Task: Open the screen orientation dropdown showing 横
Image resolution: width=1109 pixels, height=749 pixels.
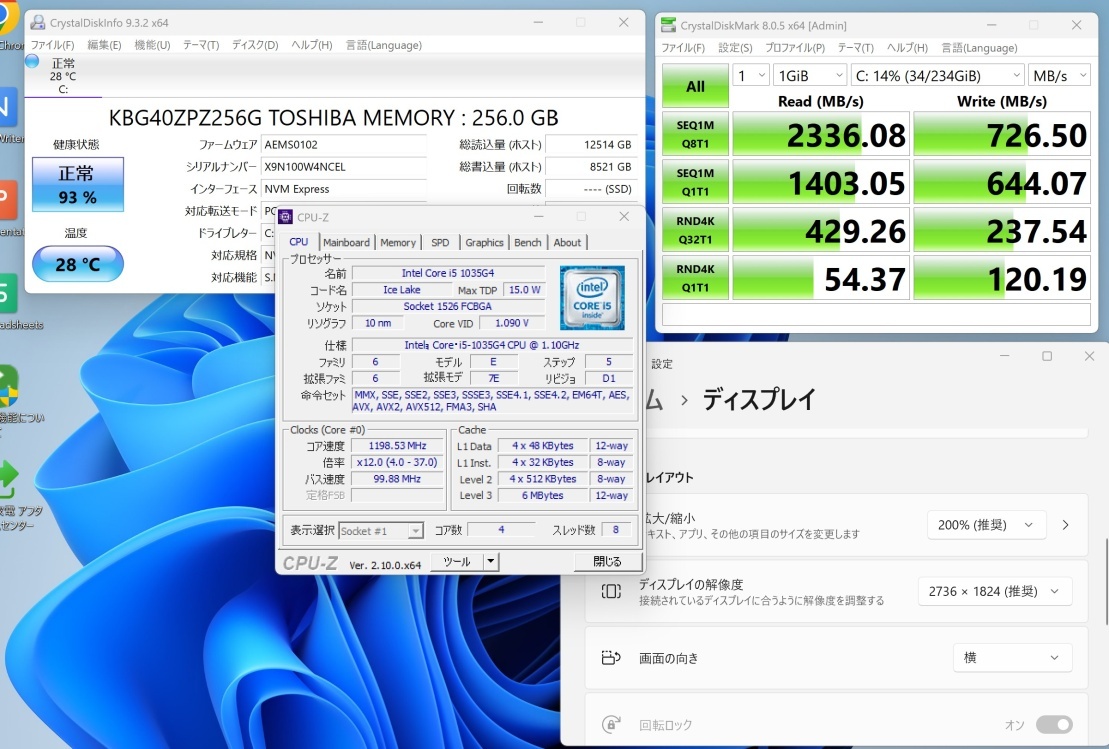Action: (1012, 658)
